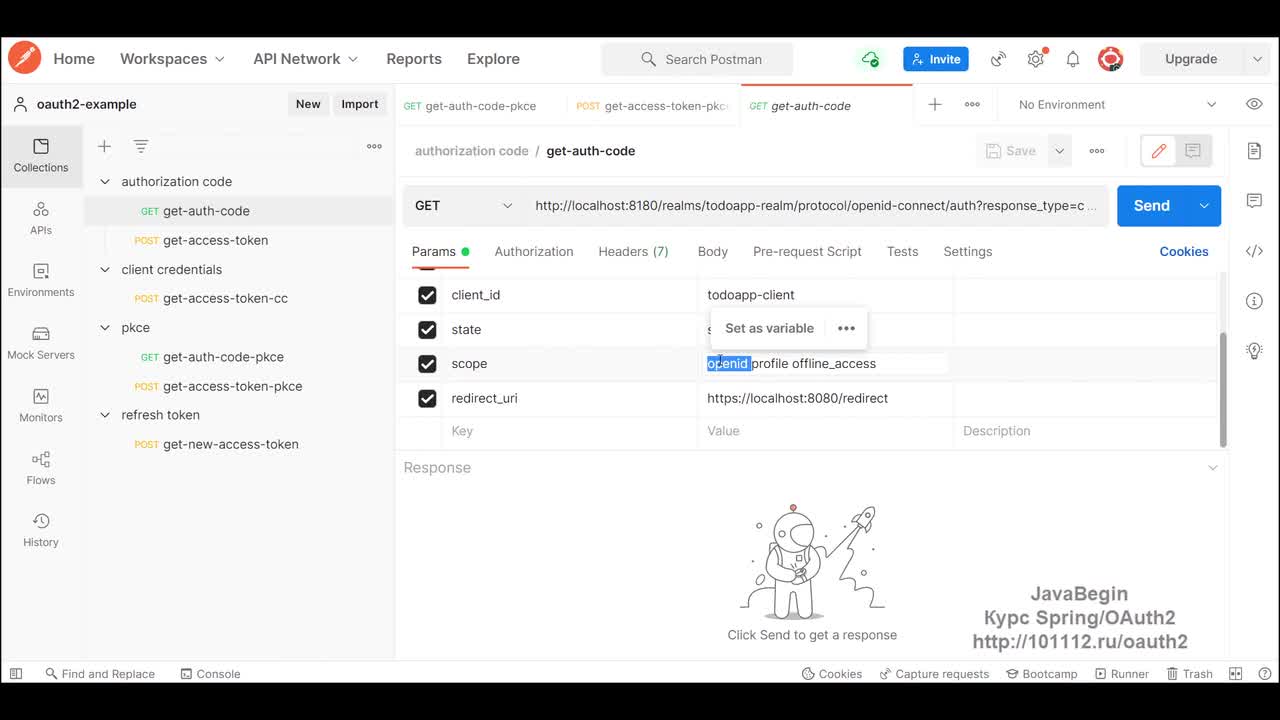Open the capture requests satellite icon
Screen dimensions: 1280x720
pos(998,59)
